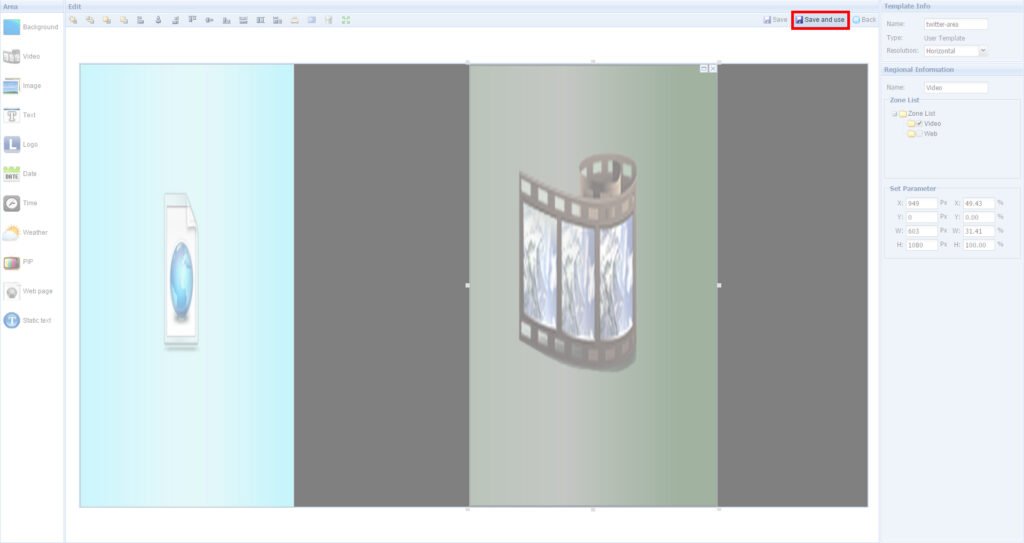The height and width of the screenshot is (543, 1024).
Task: Uncheck the Video zone checkbox
Action: (x=920, y=123)
